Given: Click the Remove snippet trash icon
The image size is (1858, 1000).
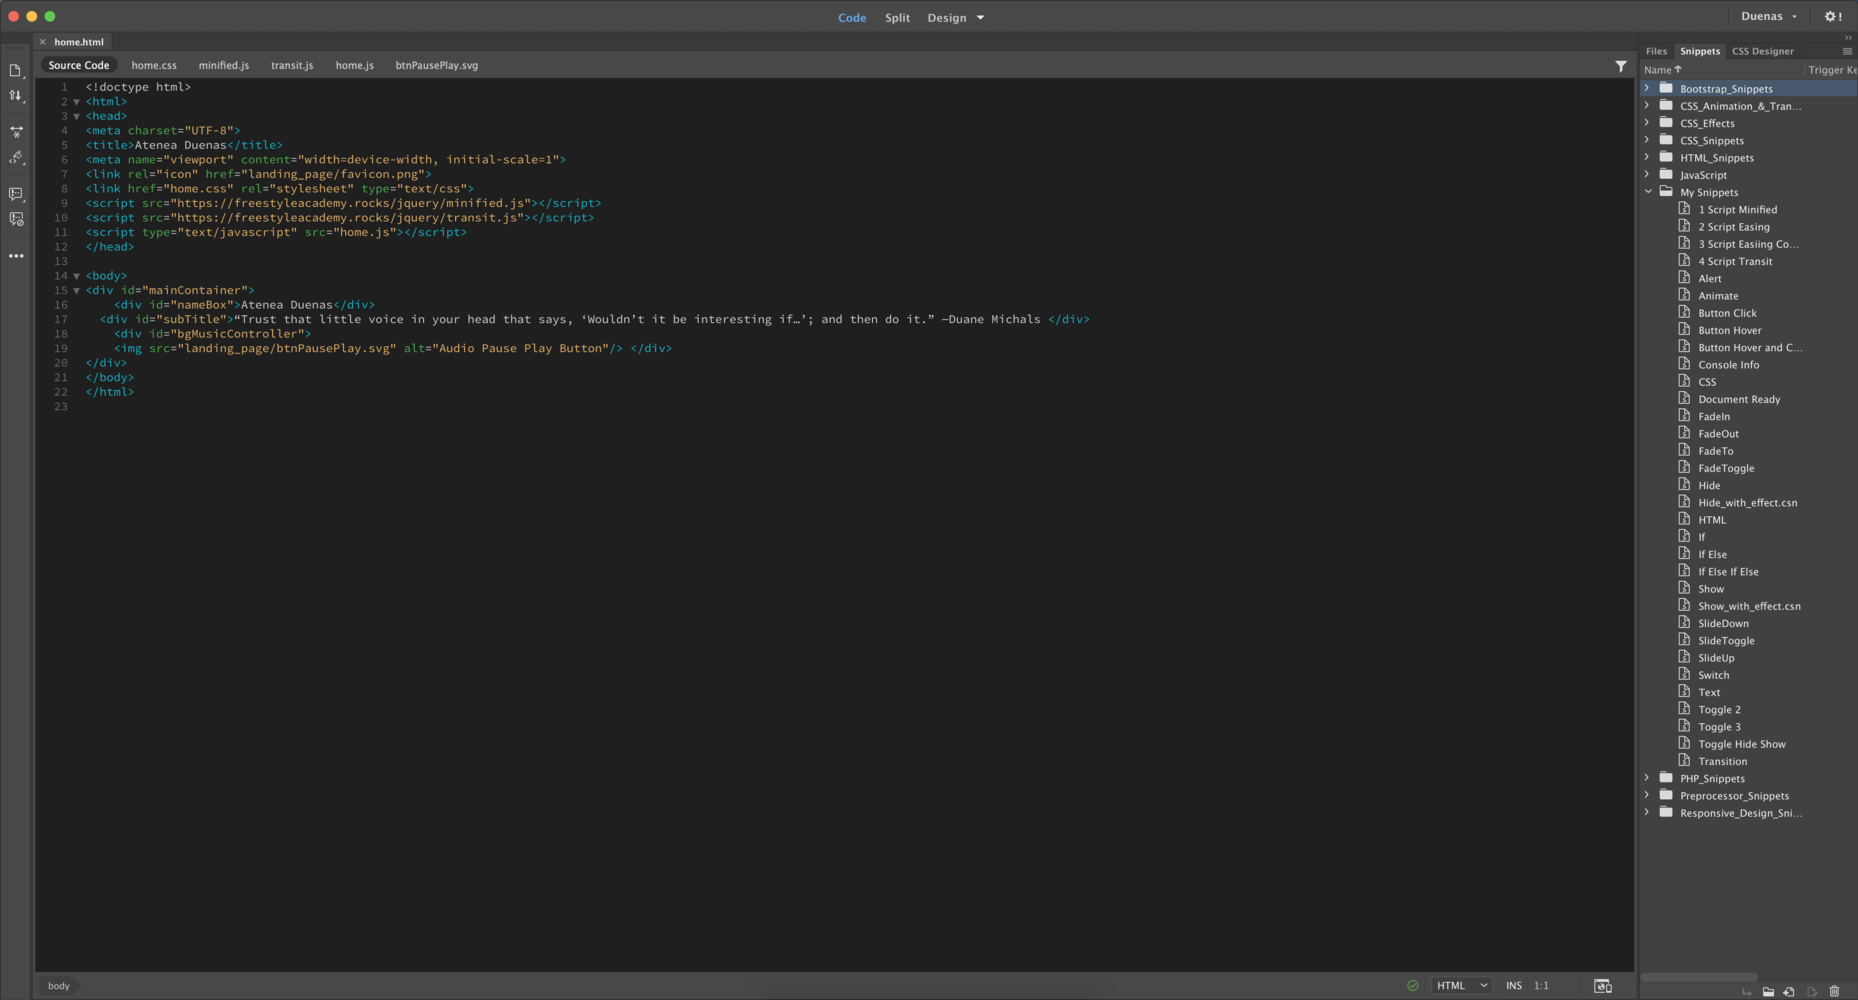Looking at the screenshot, I should tap(1834, 992).
